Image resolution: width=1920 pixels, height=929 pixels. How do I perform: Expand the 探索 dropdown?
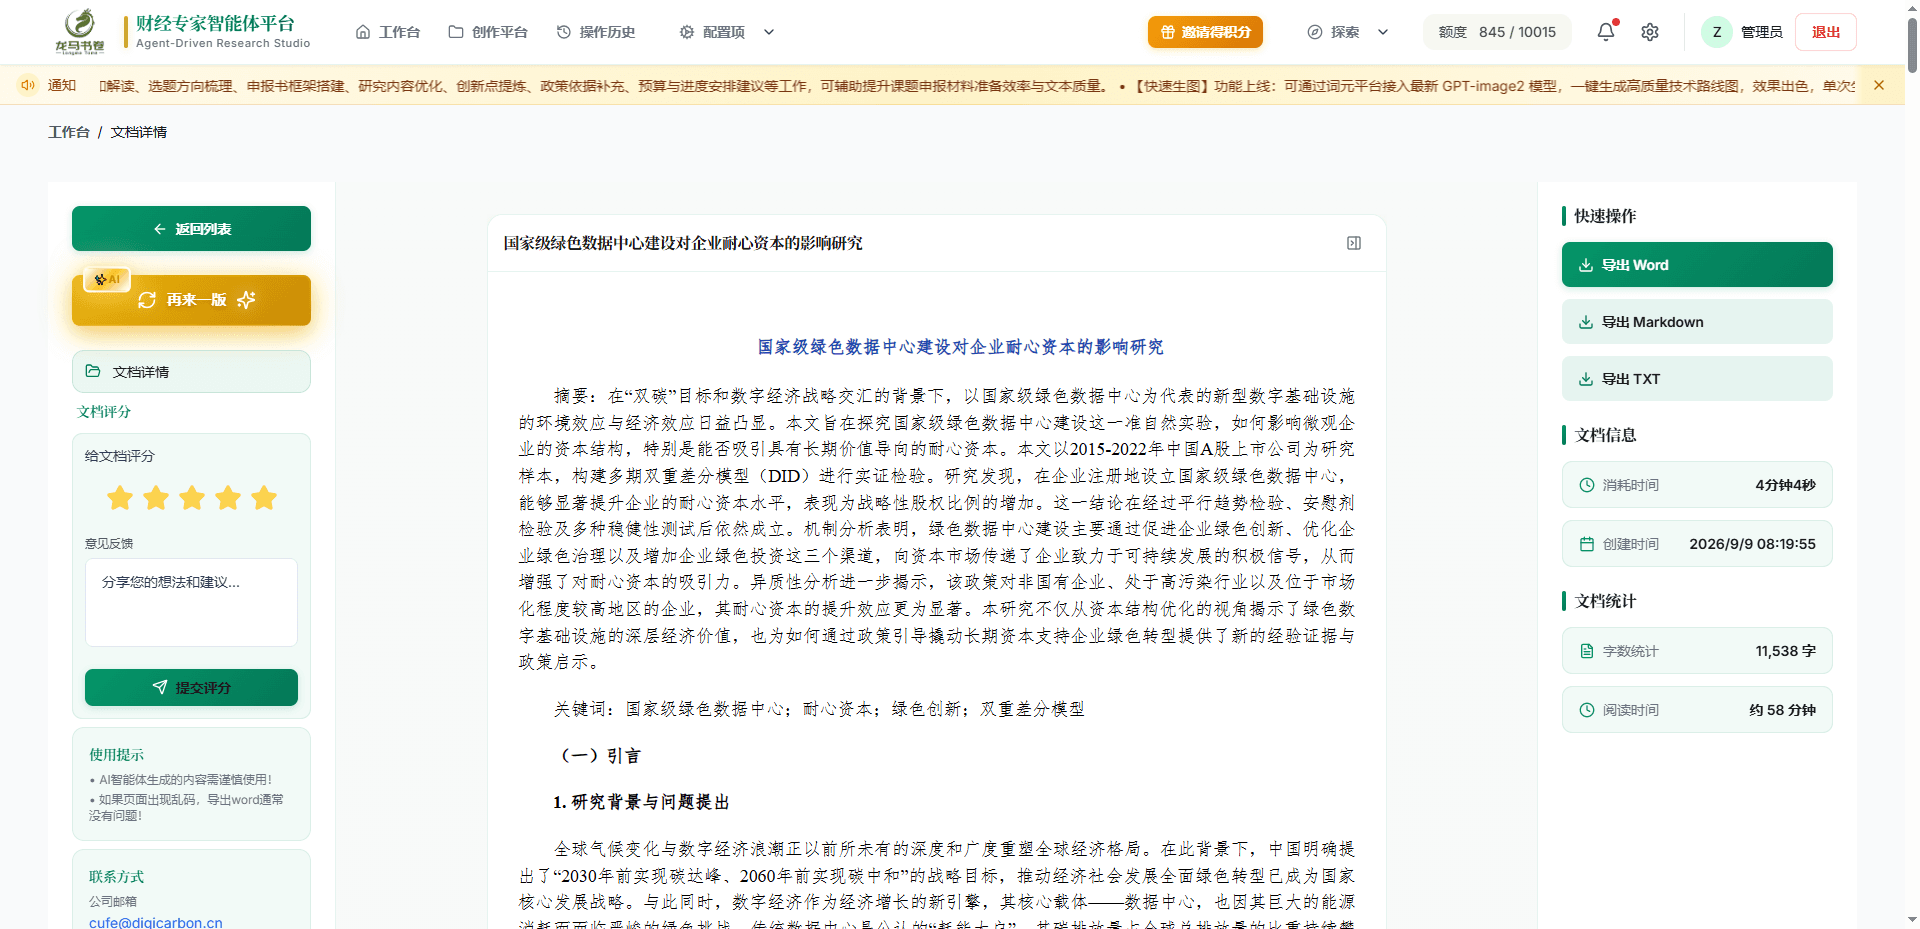tap(1348, 32)
